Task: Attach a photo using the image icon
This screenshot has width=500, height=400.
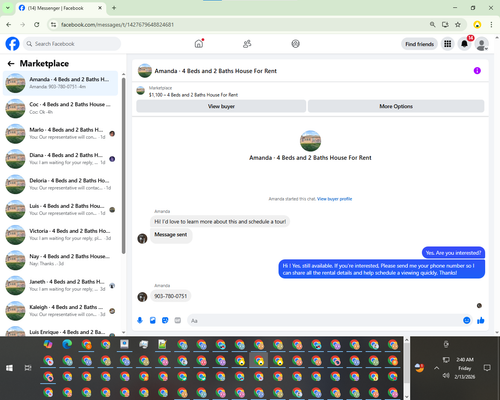Action: (153, 320)
